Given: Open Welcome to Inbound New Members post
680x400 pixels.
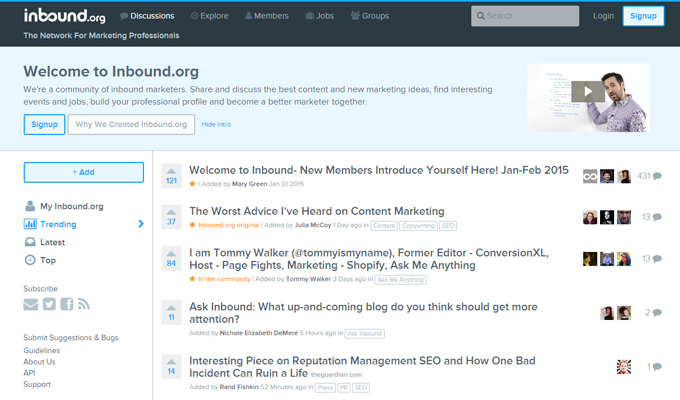Looking at the screenshot, I should pyautogui.click(x=379, y=170).
